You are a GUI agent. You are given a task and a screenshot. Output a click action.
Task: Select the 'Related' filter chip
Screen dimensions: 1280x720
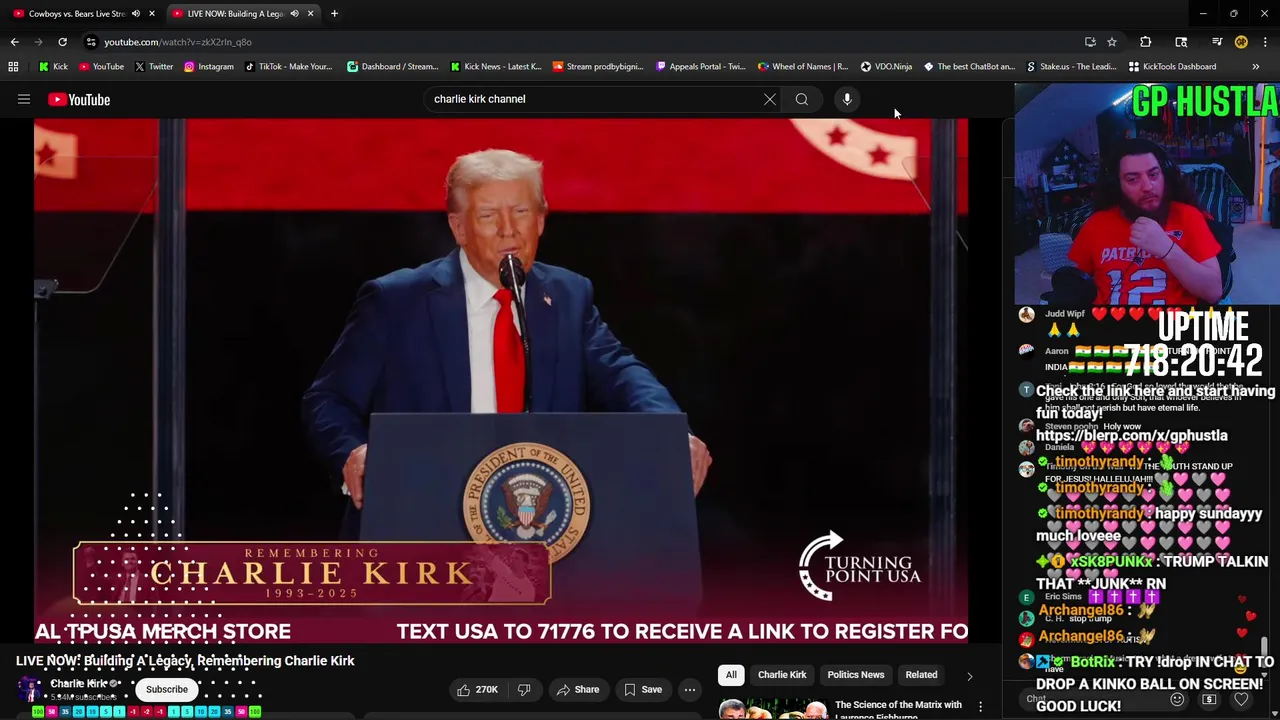[922, 674]
